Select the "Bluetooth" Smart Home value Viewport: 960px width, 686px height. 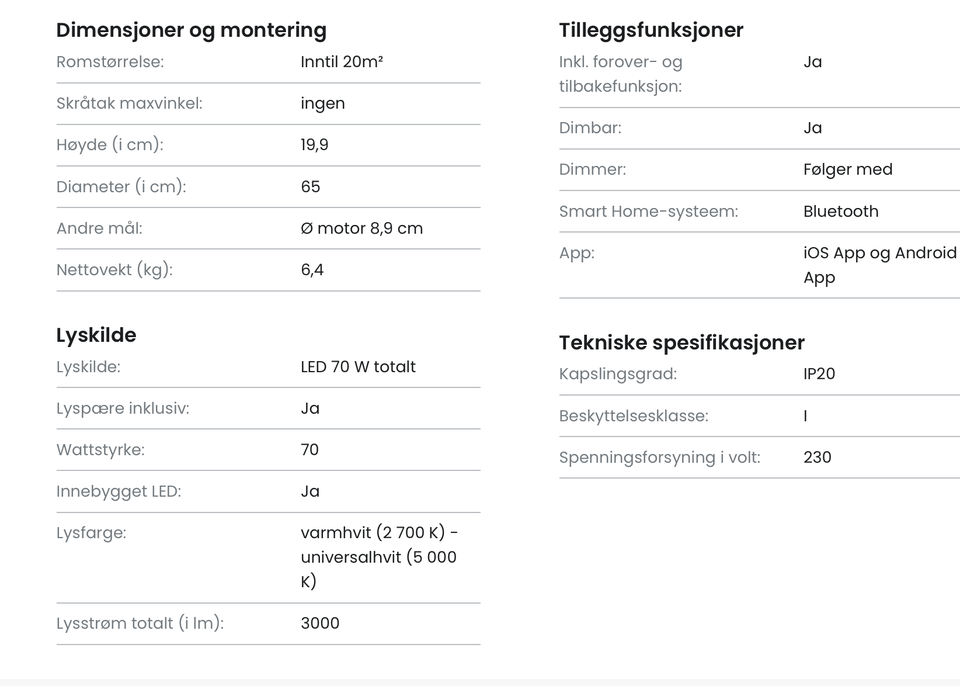pos(841,212)
